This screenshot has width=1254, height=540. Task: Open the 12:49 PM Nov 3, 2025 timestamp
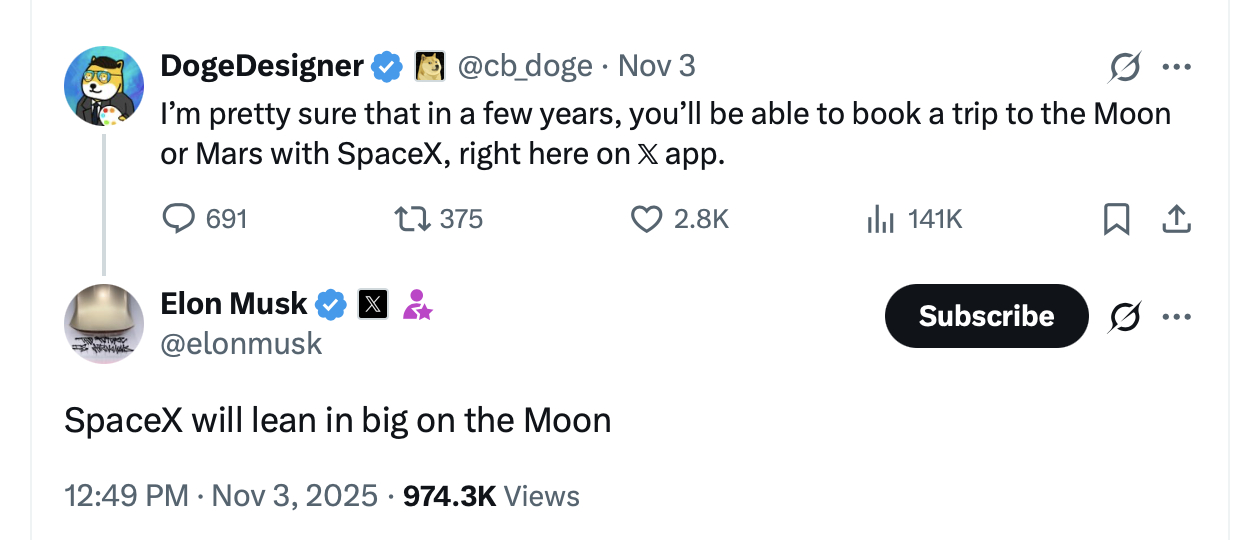(x=221, y=495)
